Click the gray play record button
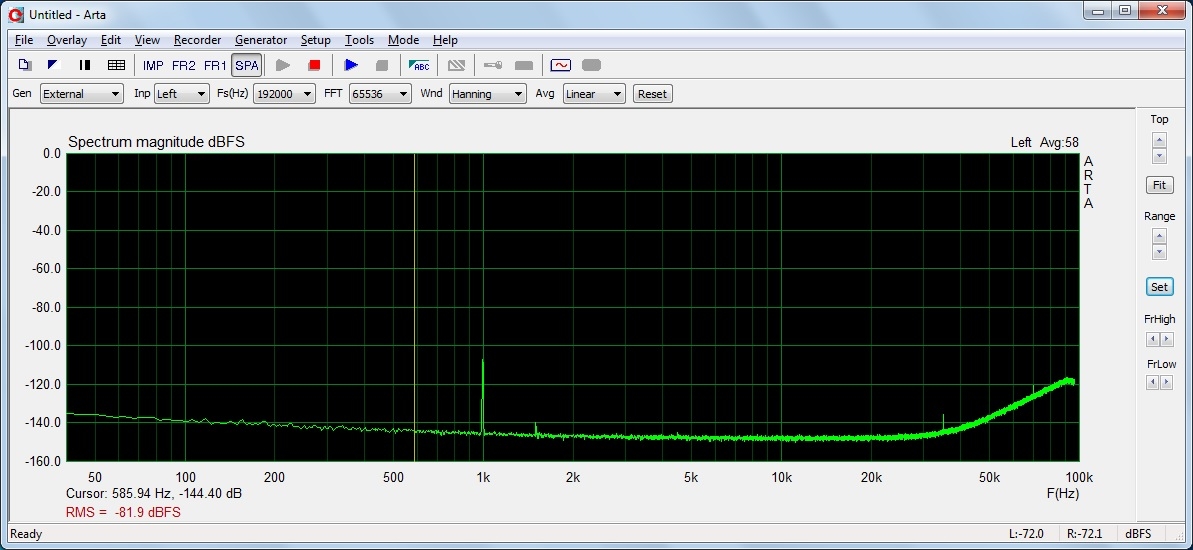Screen dimensions: 1193x550 (283, 65)
